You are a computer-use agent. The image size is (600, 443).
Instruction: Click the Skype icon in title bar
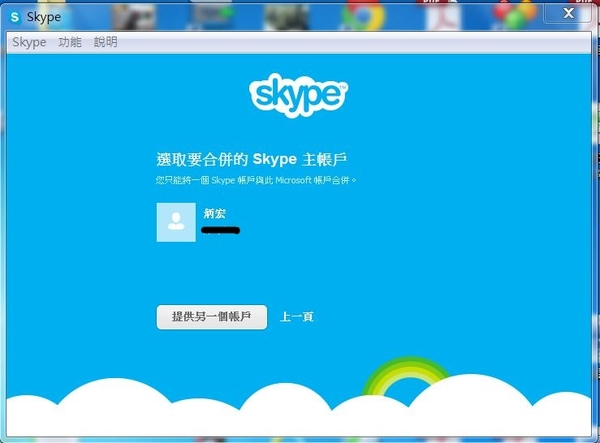(15, 17)
